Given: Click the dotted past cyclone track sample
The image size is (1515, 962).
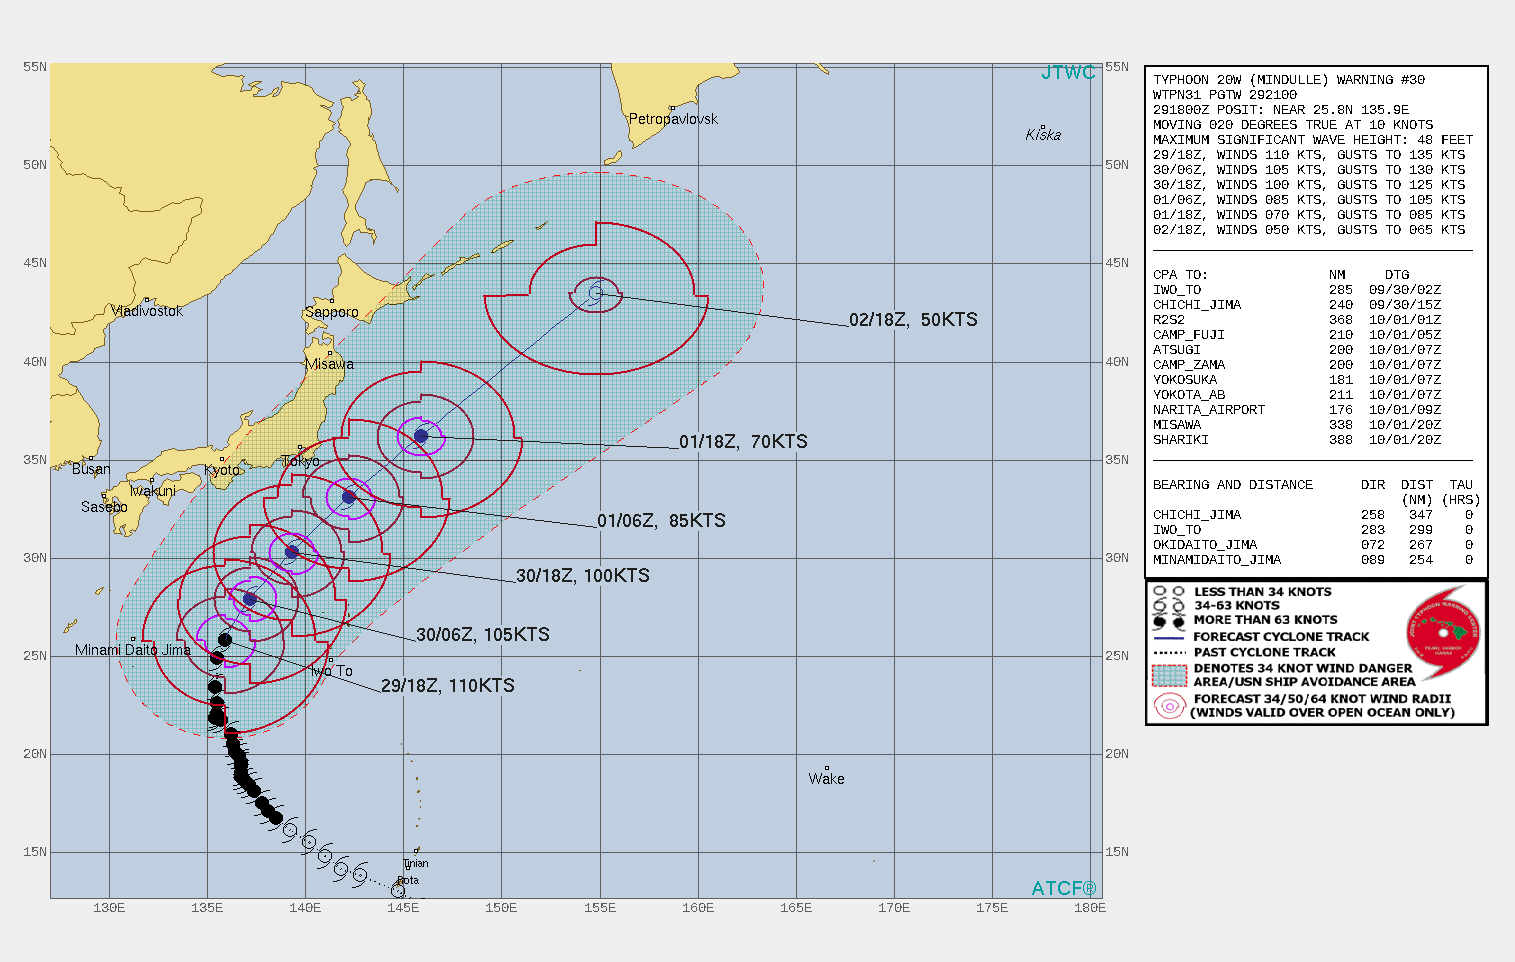Looking at the screenshot, I should [x=1168, y=652].
